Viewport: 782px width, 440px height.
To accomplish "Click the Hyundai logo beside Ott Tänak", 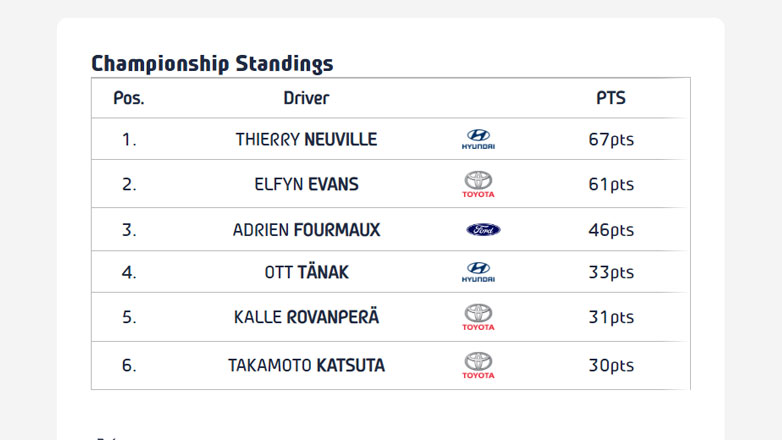I will [478, 272].
